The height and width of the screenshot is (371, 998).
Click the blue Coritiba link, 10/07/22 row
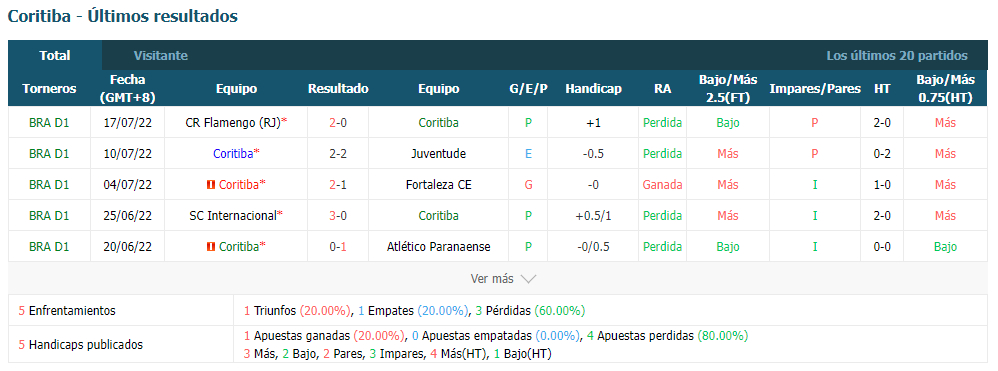pyautogui.click(x=233, y=153)
